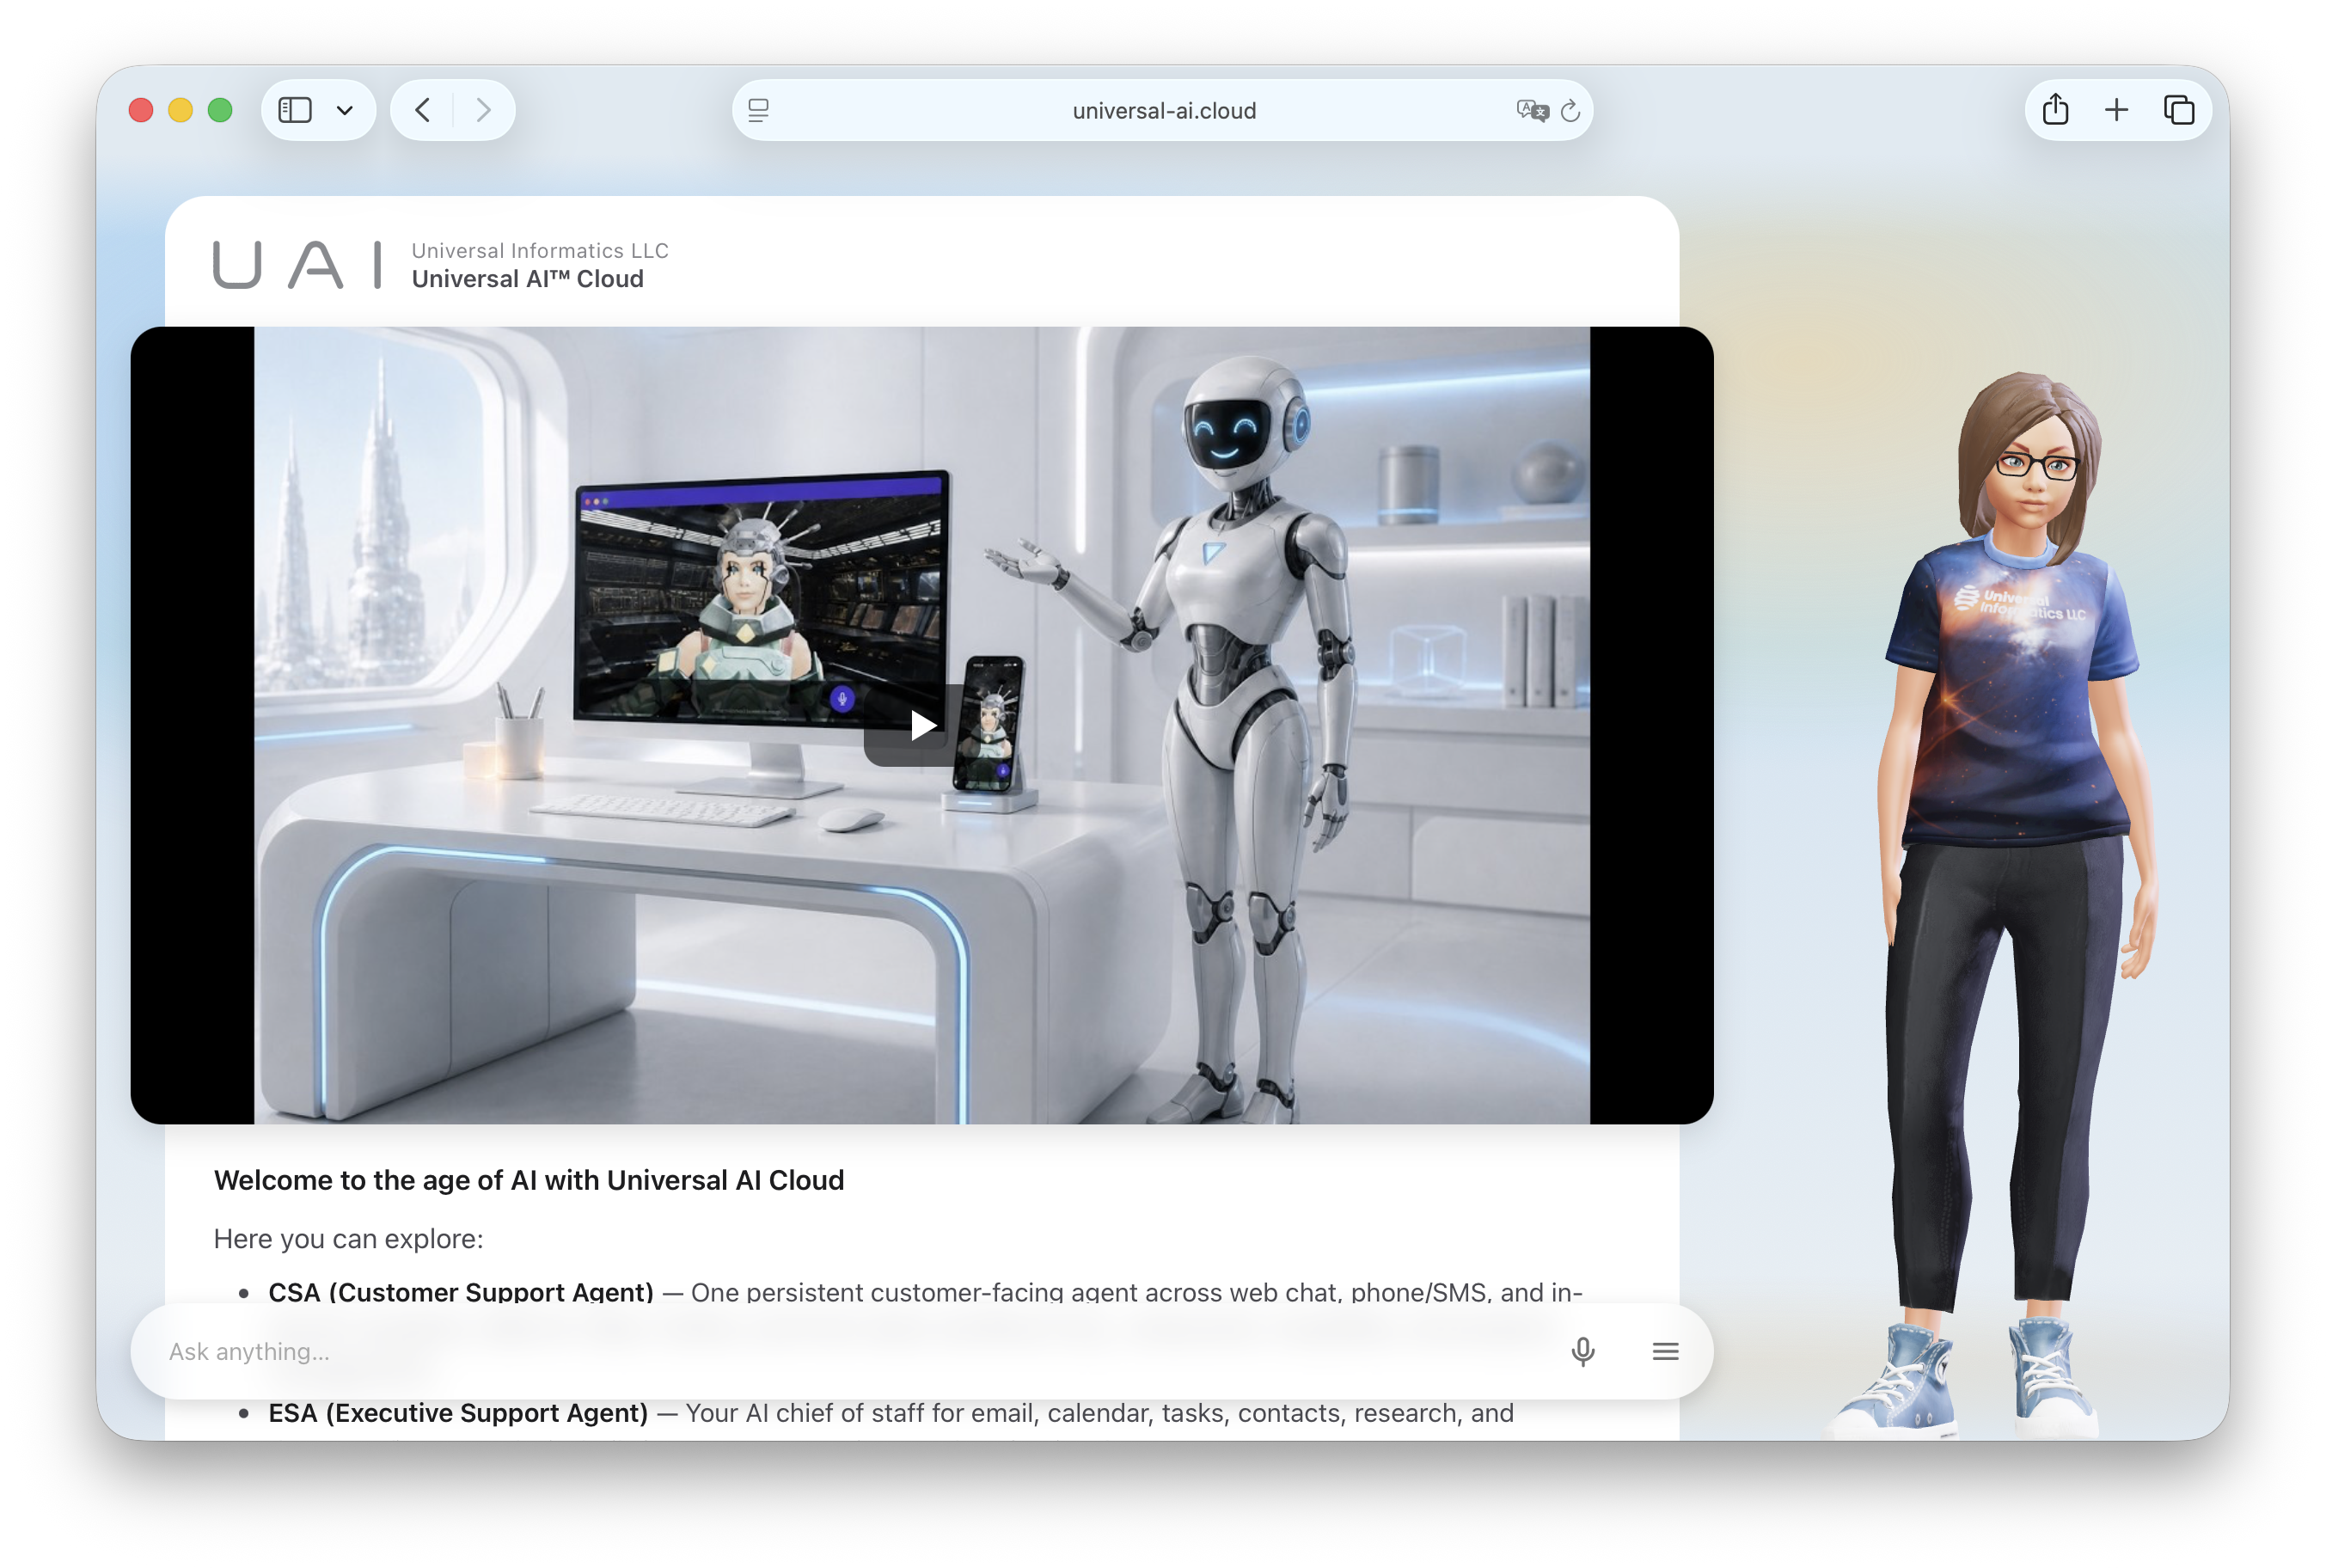Show the tab overview
This screenshot has width=2326, height=1568.
[2179, 110]
